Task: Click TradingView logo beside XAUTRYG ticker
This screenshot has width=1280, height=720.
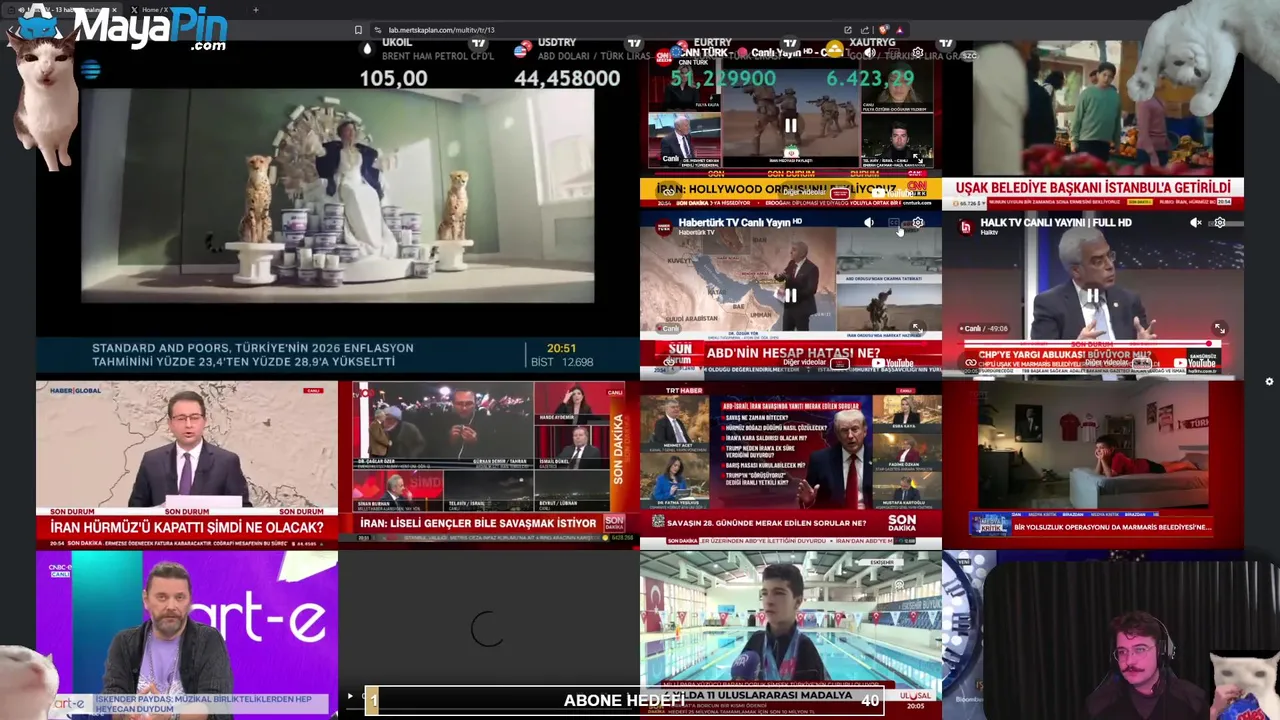Action: (945, 44)
